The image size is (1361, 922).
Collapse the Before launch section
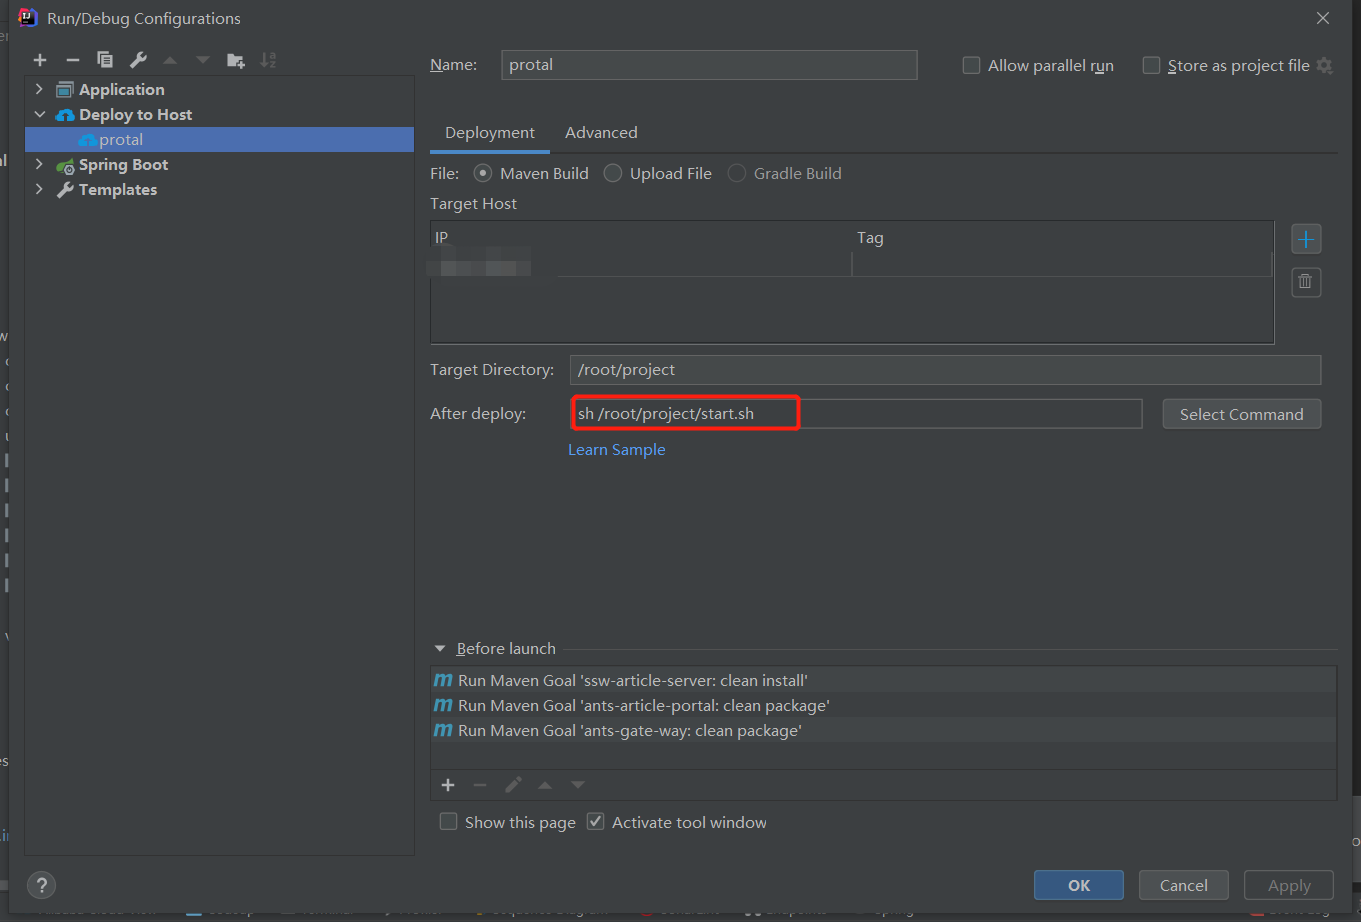coord(440,649)
